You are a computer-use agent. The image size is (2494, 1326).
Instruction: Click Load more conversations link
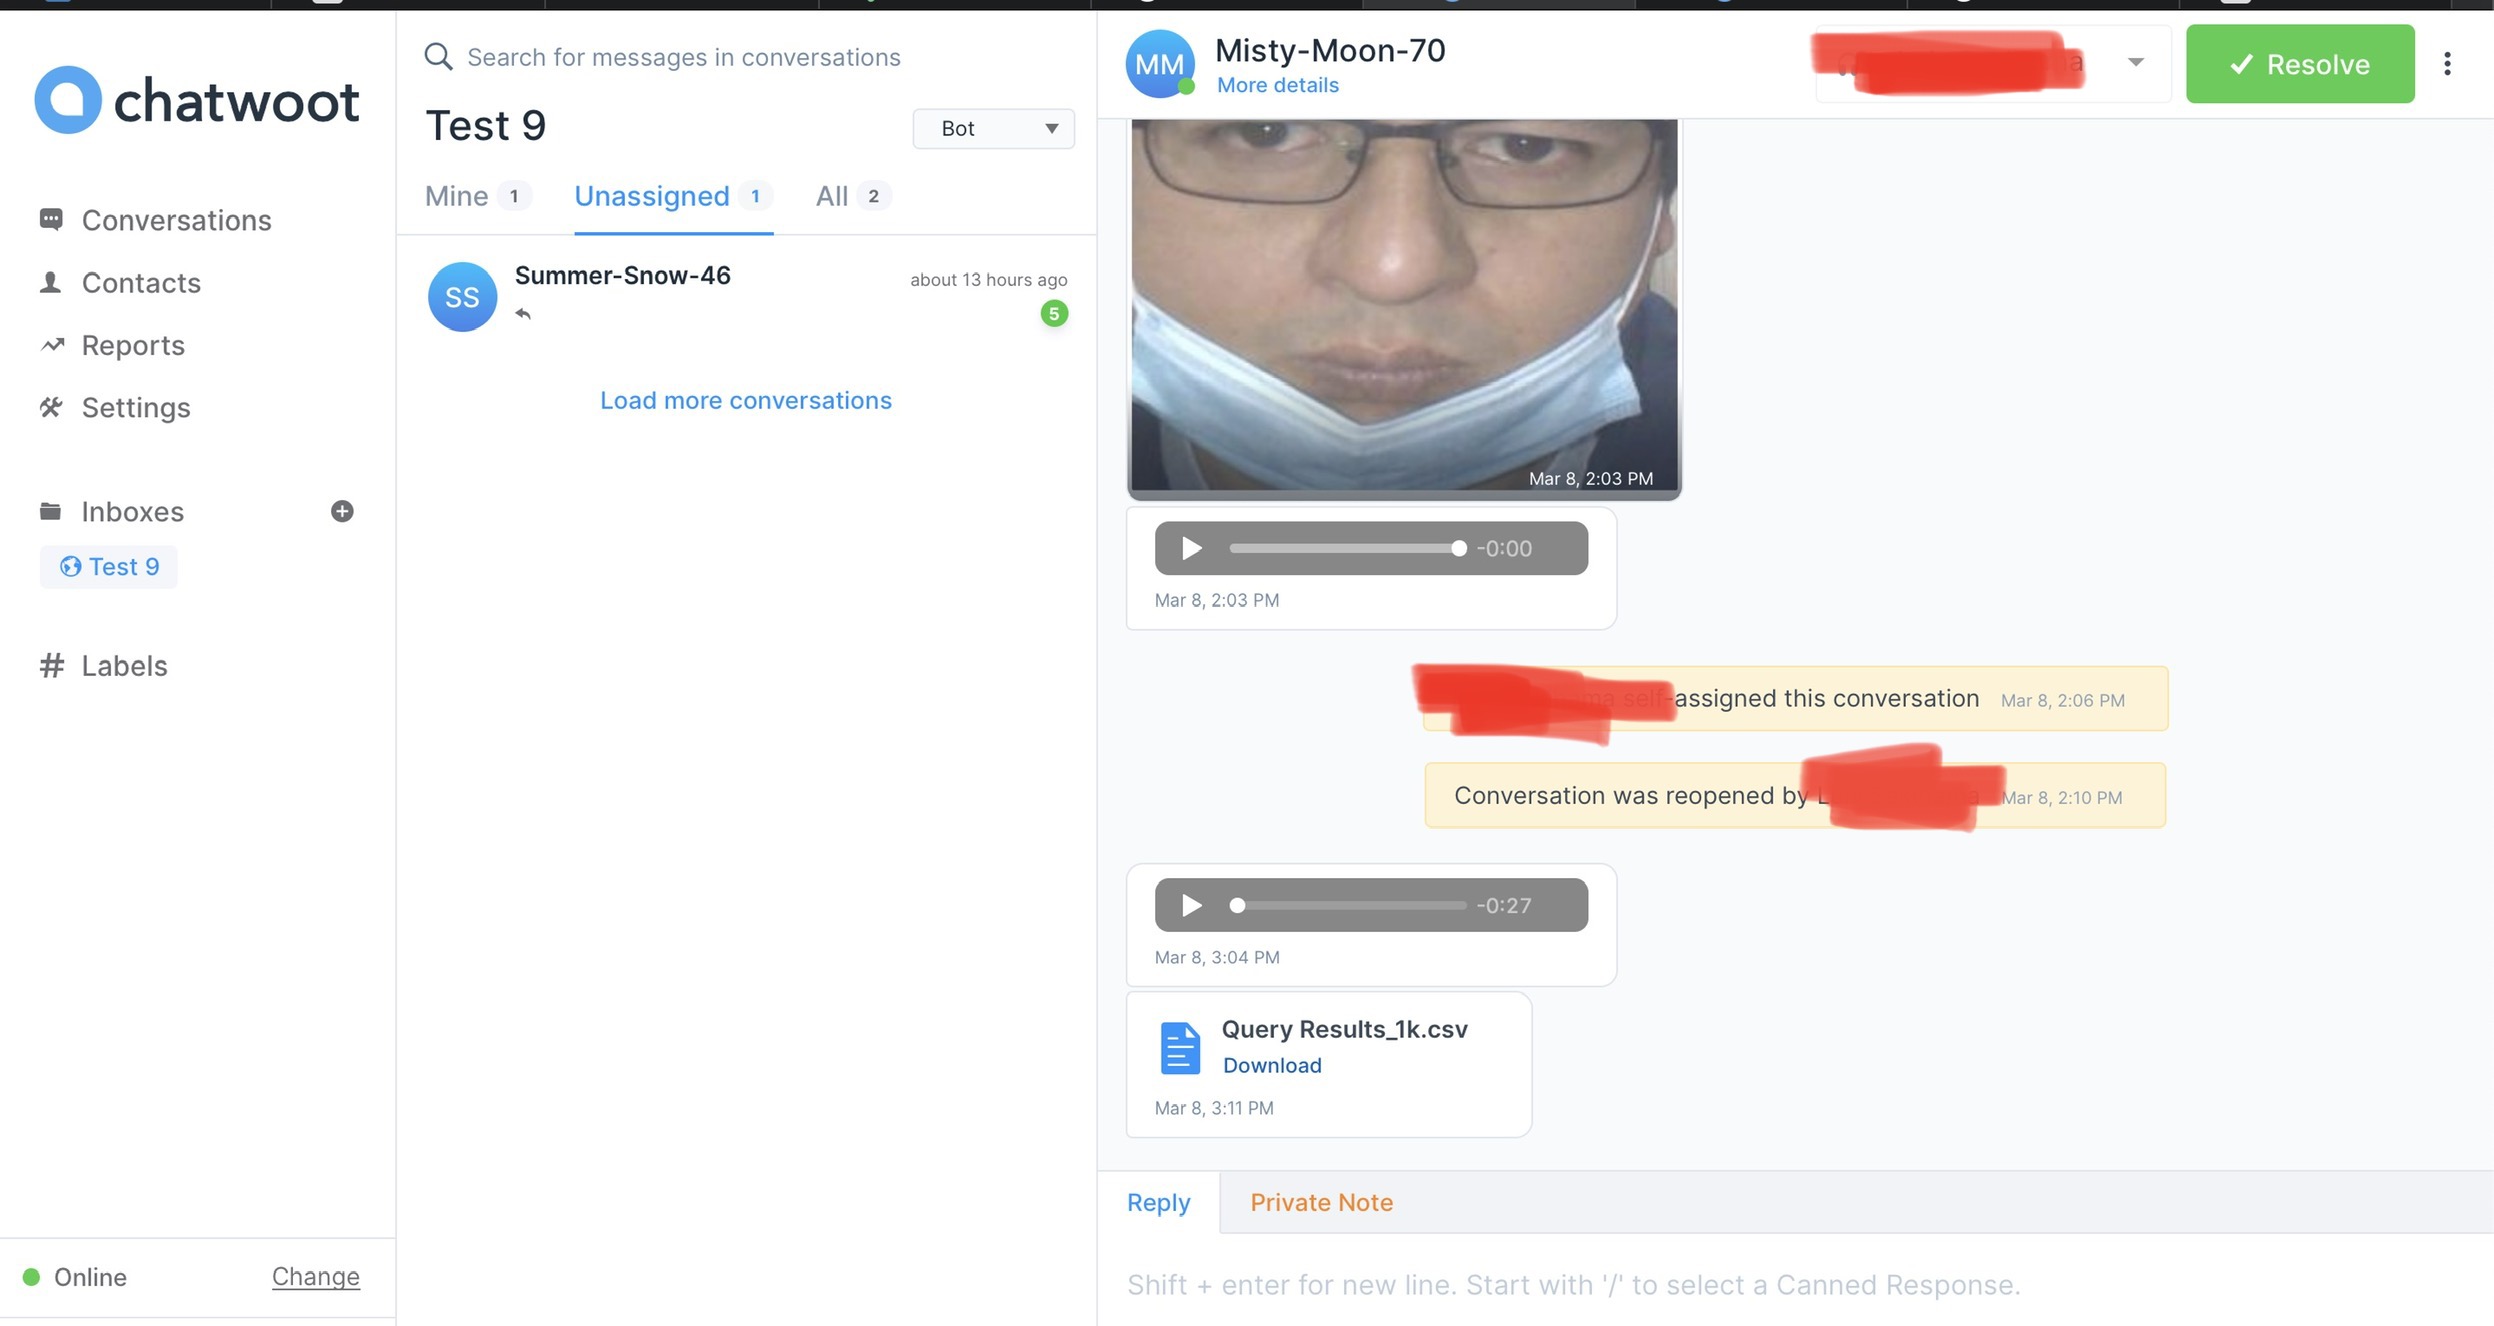click(745, 400)
